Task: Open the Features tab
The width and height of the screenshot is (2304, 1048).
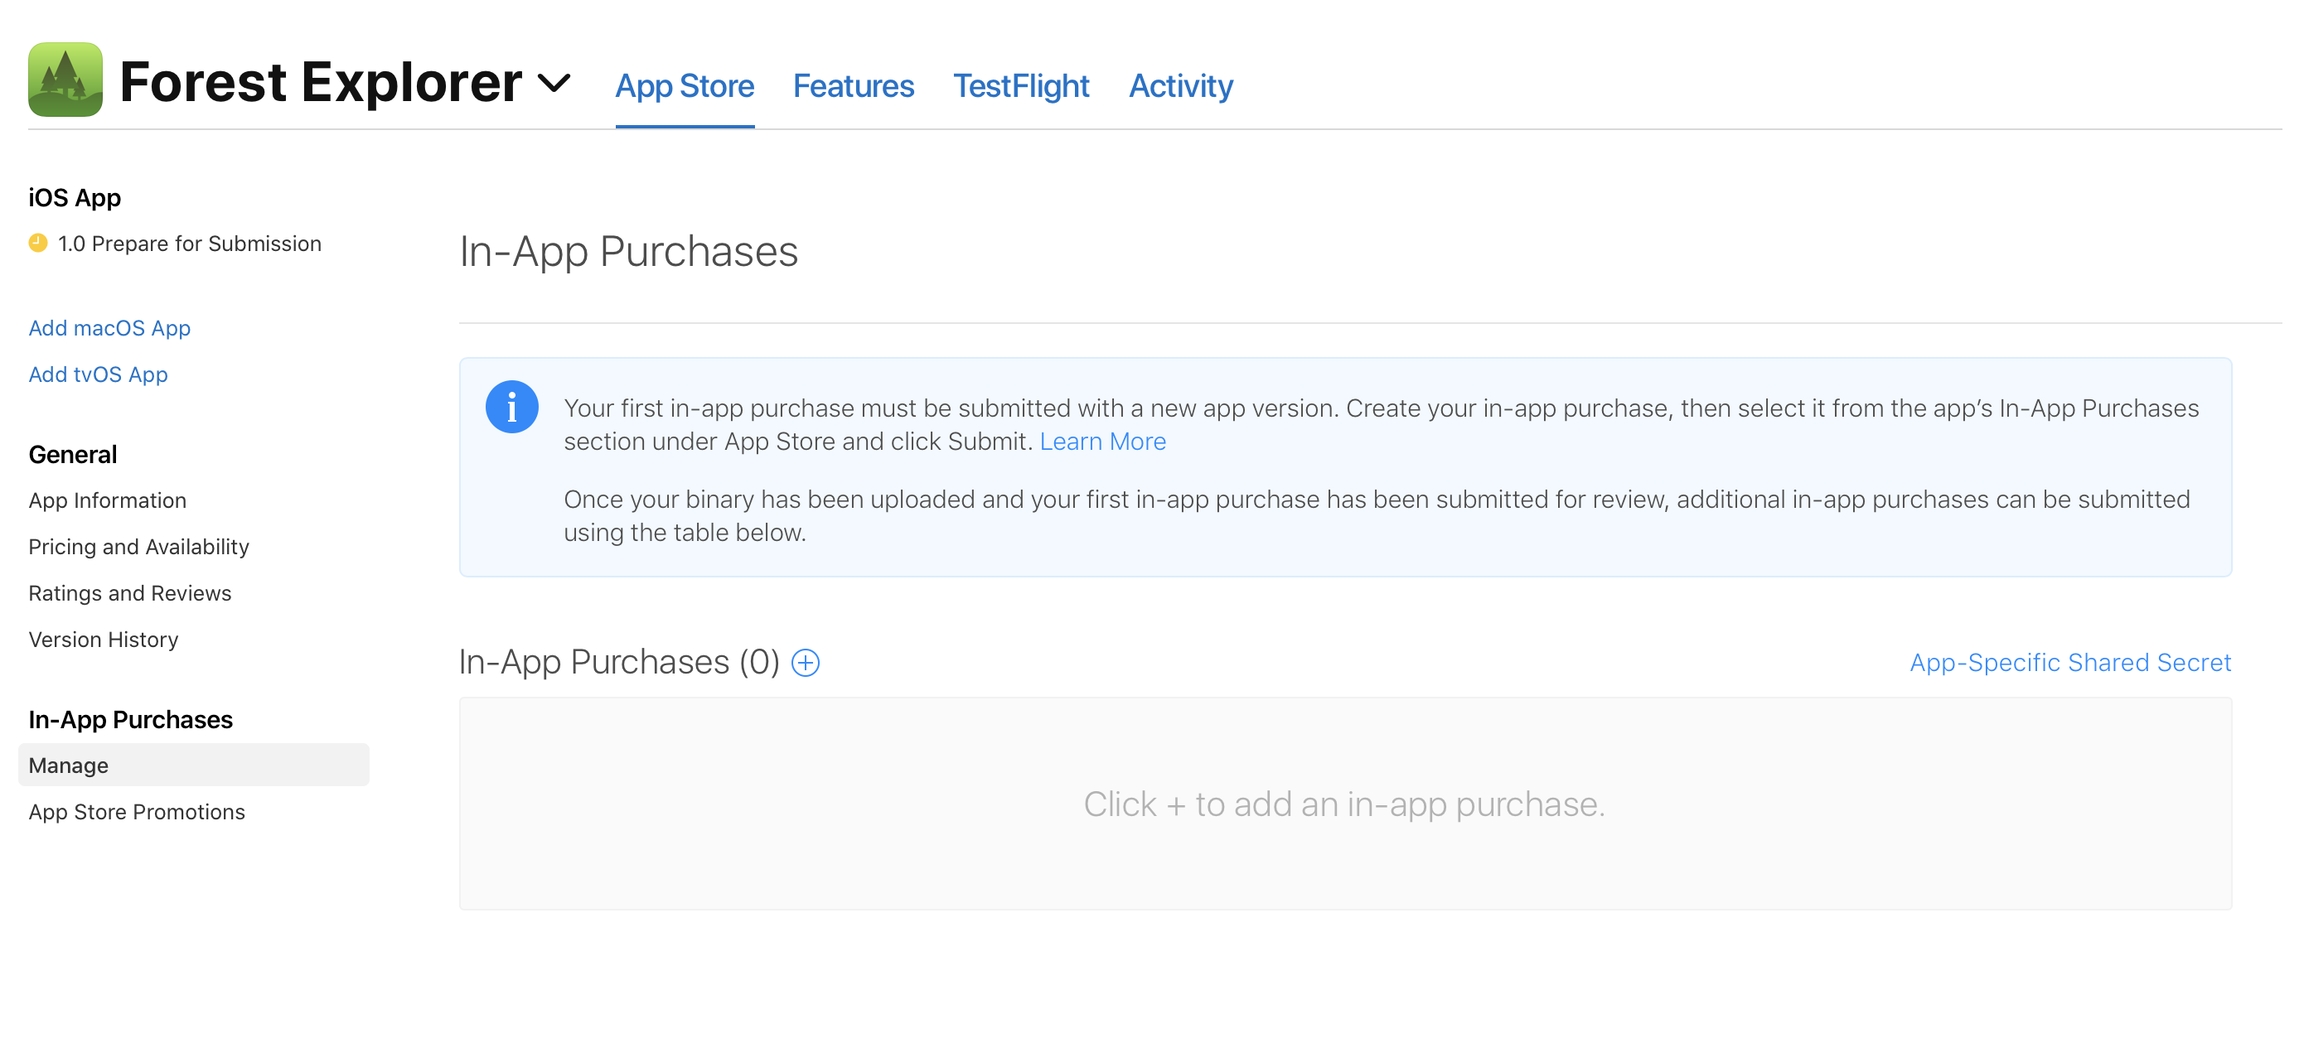Action: 853,86
